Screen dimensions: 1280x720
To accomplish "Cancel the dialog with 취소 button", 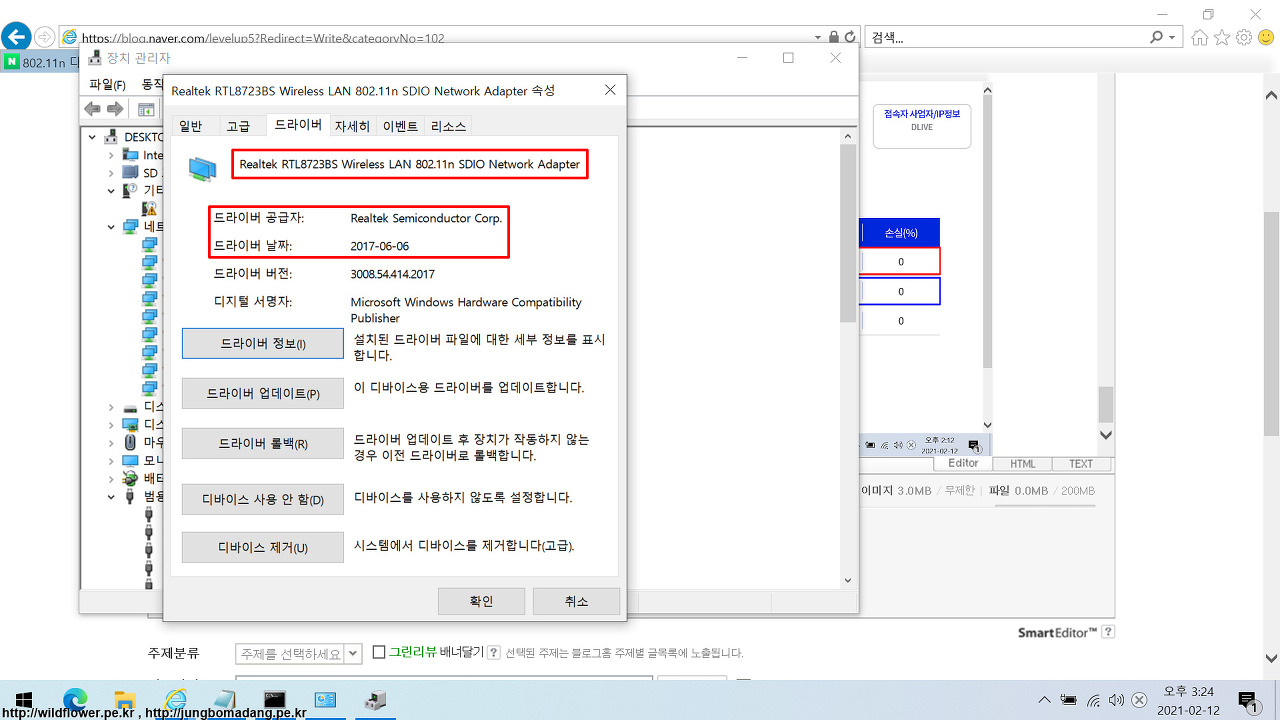I will click(577, 601).
